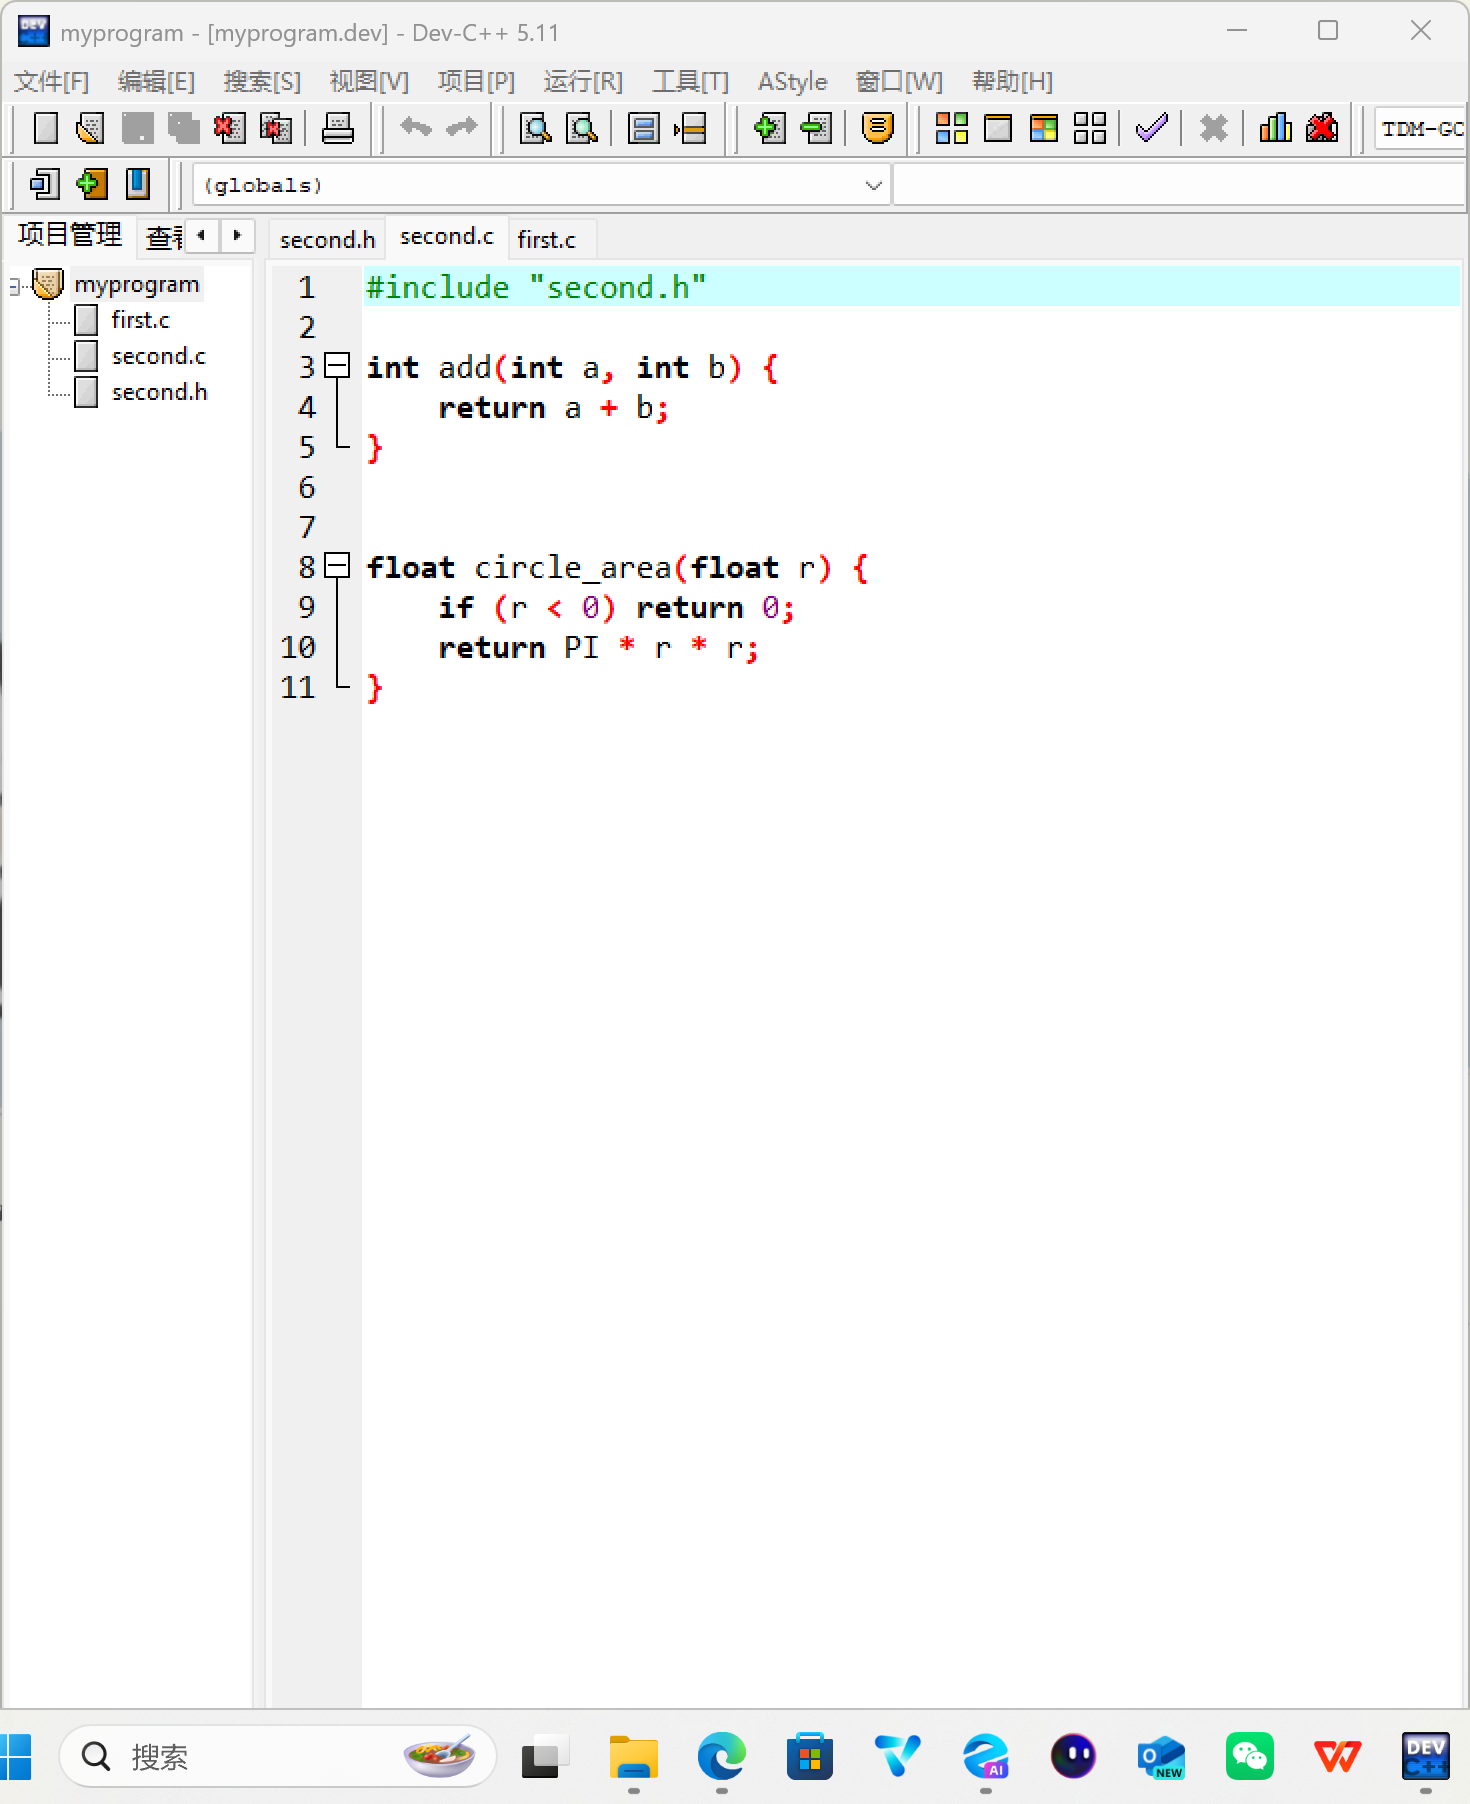Compile the project with four-color squares icon
The width and height of the screenshot is (1470, 1804).
[951, 128]
